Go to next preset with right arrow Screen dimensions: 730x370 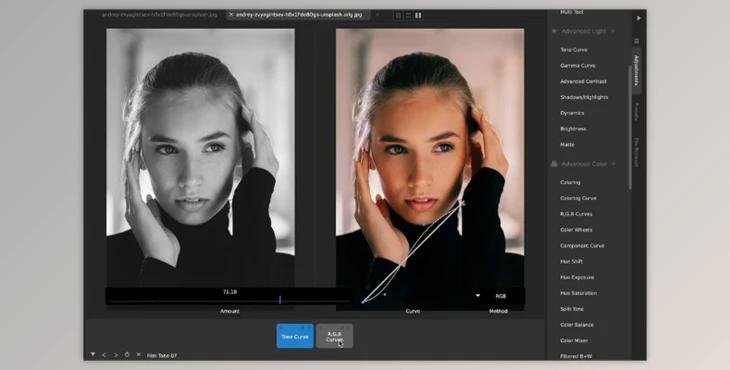(116, 355)
